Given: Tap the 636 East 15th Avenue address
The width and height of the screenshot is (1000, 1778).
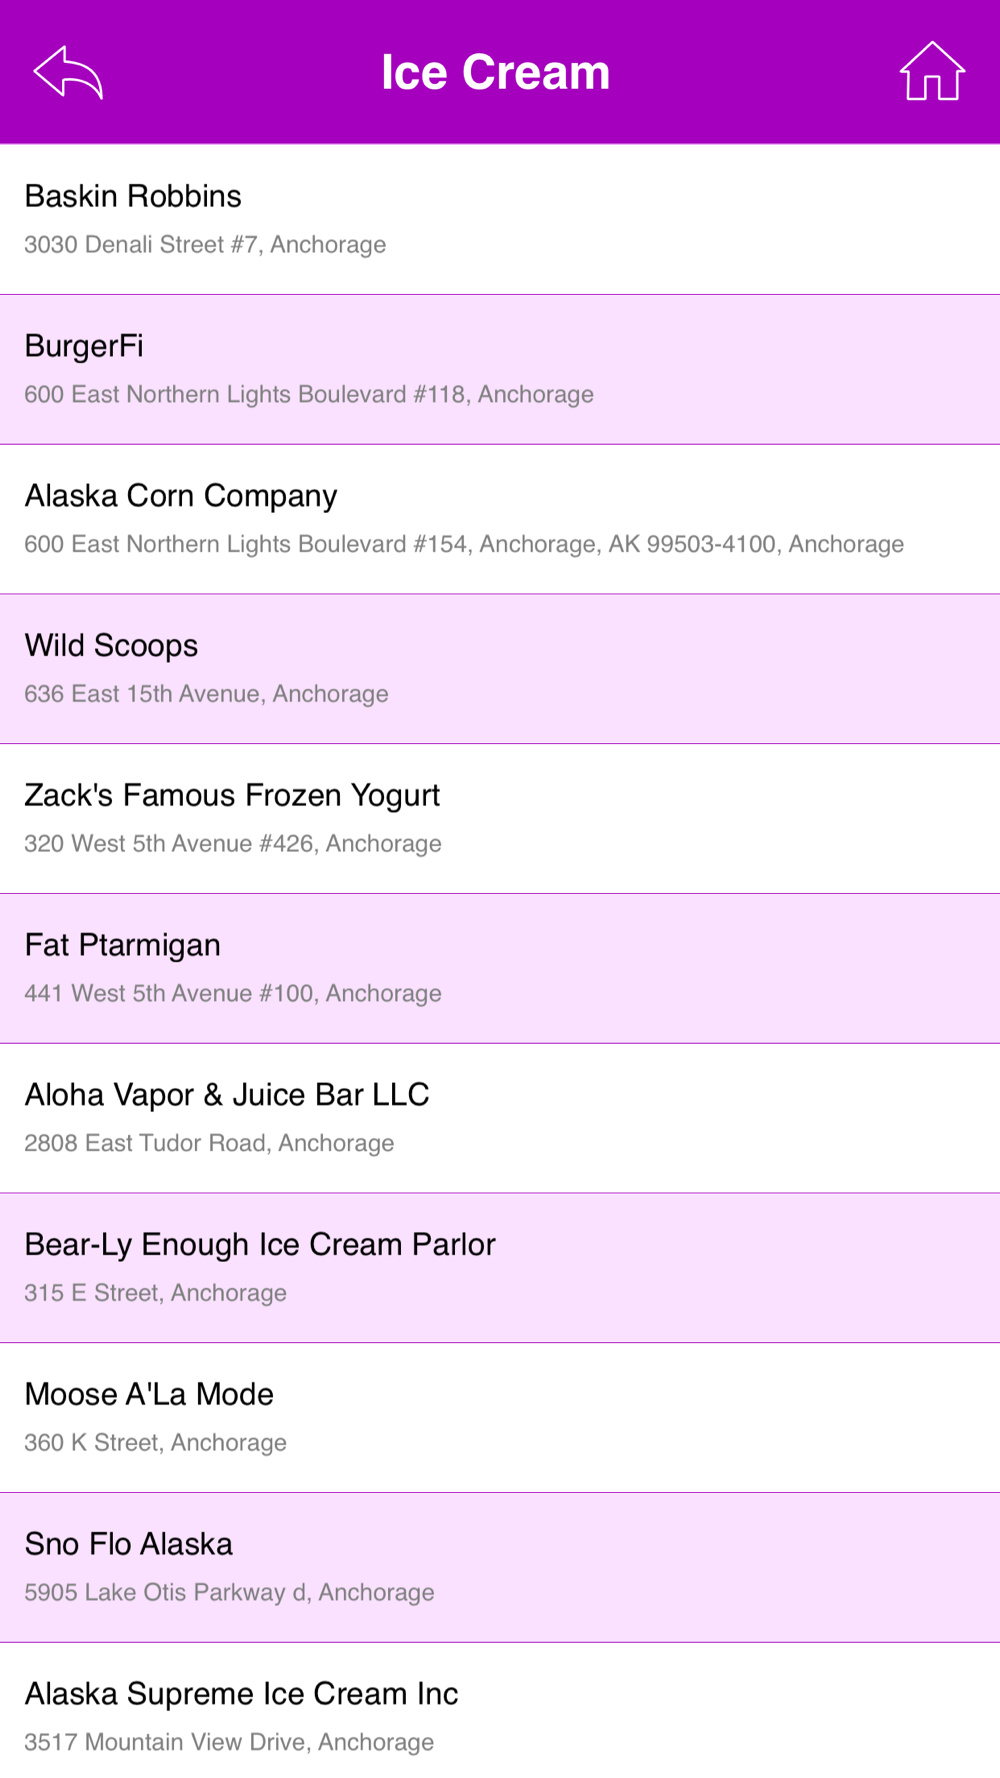Looking at the screenshot, I should click(206, 694).
